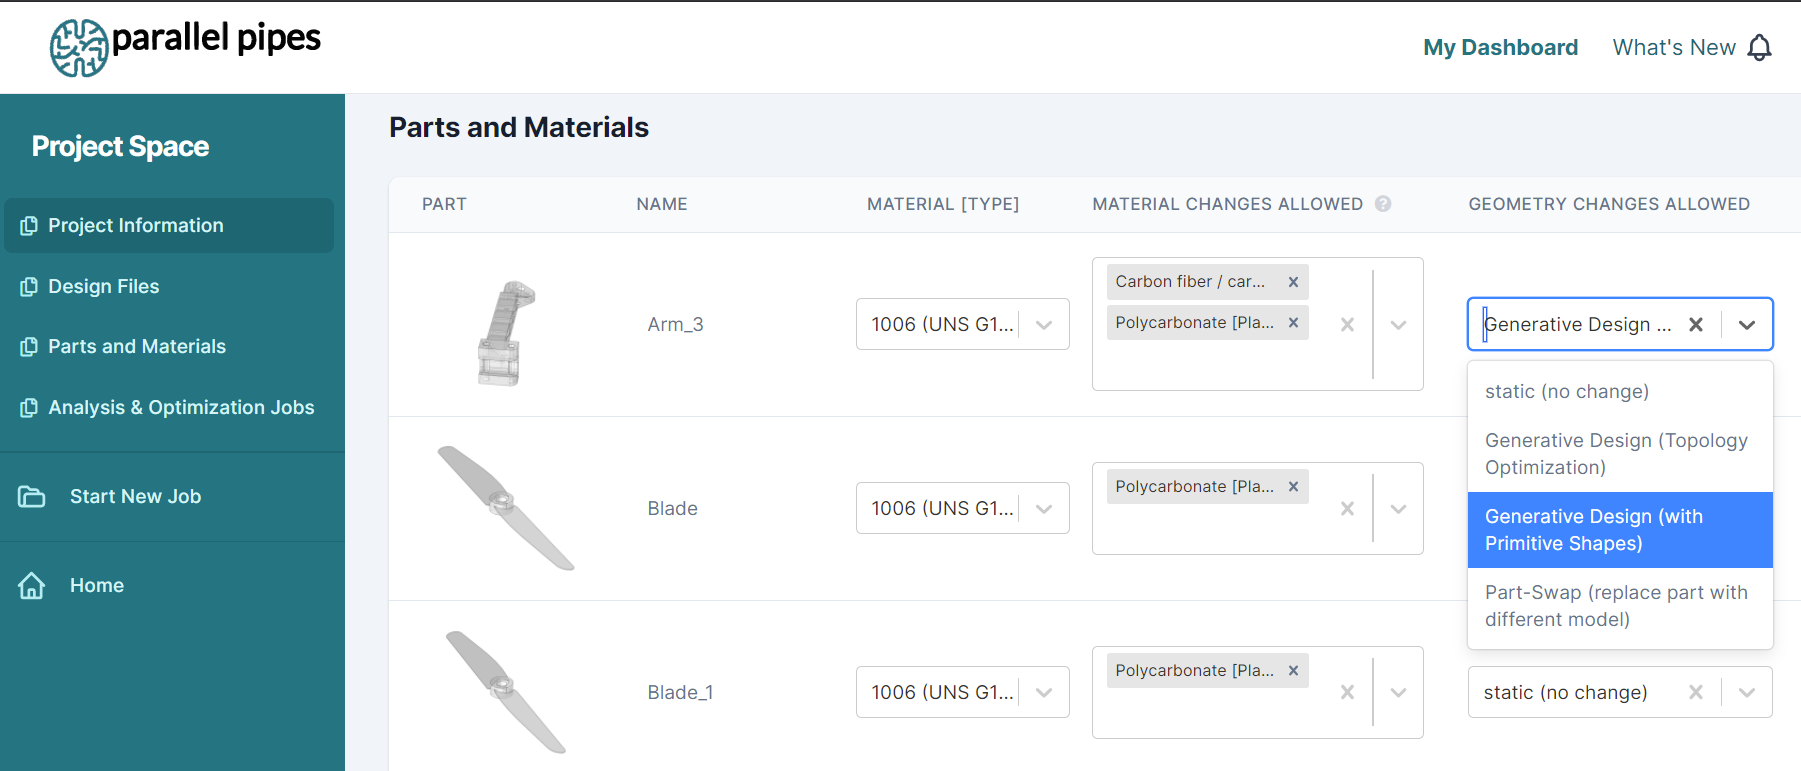Click the Home house icon in the sidebar
Viewport: 1801px width, 771px height.
tap(32, 585)
